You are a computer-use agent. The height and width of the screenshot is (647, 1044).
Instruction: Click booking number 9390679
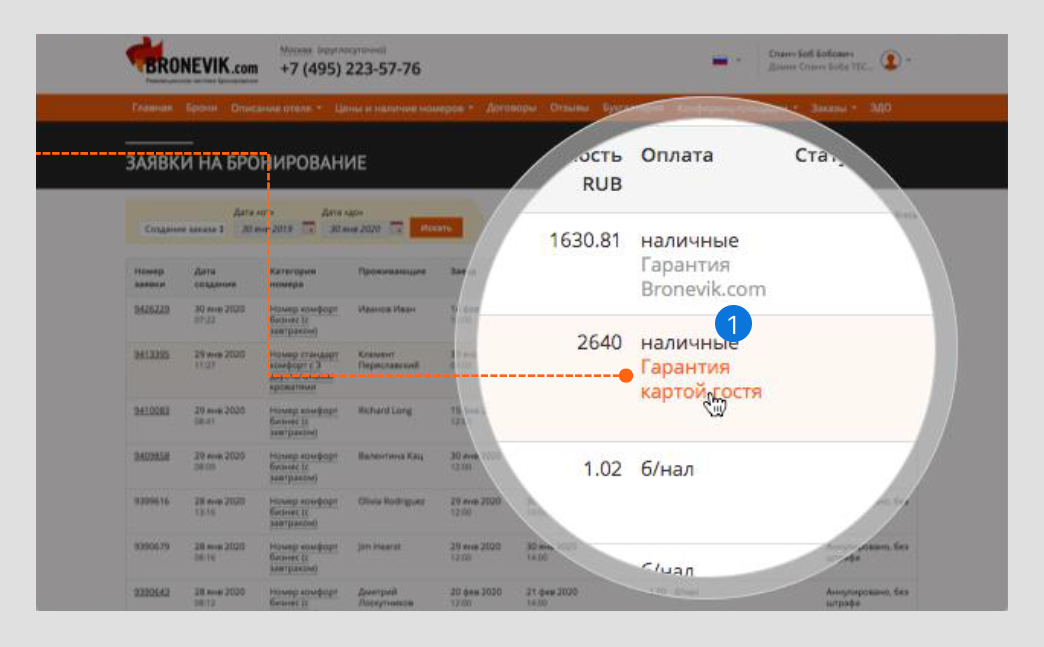point(152,546)
